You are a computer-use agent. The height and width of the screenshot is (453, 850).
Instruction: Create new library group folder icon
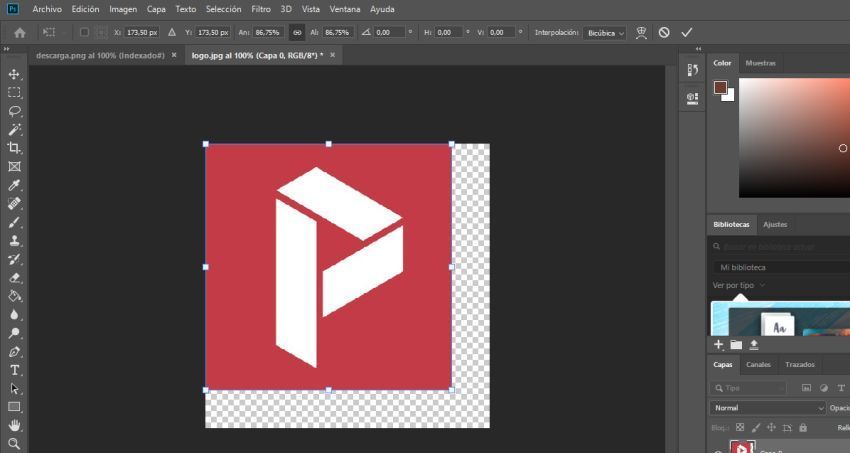pyautogui.click(x=736, y=345)
